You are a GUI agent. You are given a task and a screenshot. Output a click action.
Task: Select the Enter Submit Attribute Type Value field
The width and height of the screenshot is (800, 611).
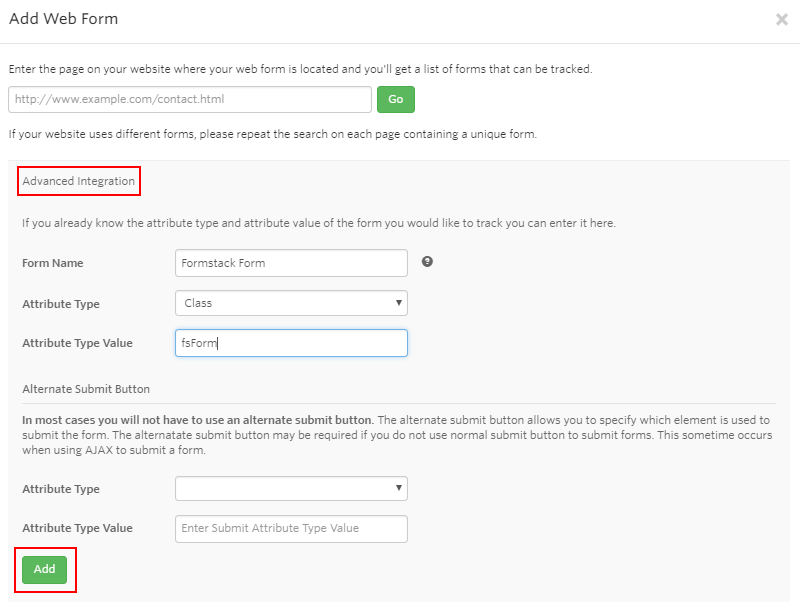290,528
